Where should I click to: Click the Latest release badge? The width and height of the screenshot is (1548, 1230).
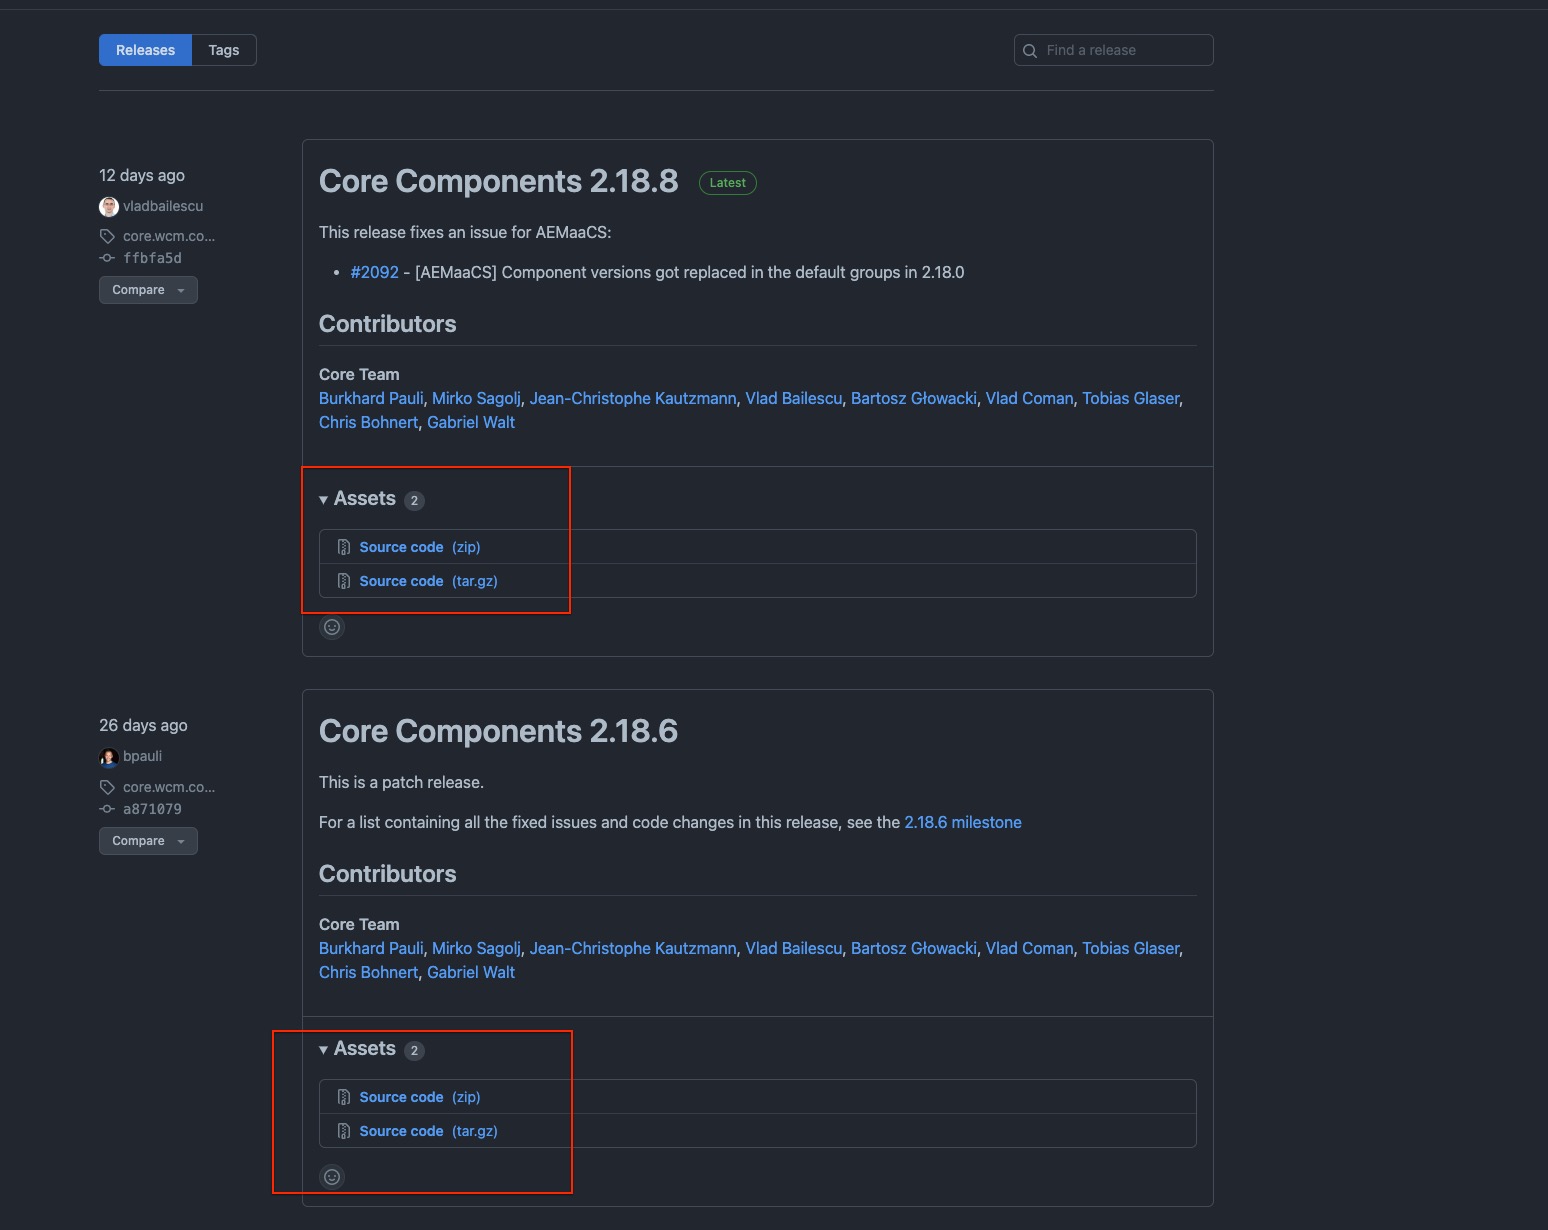click(x=727, y=182)
